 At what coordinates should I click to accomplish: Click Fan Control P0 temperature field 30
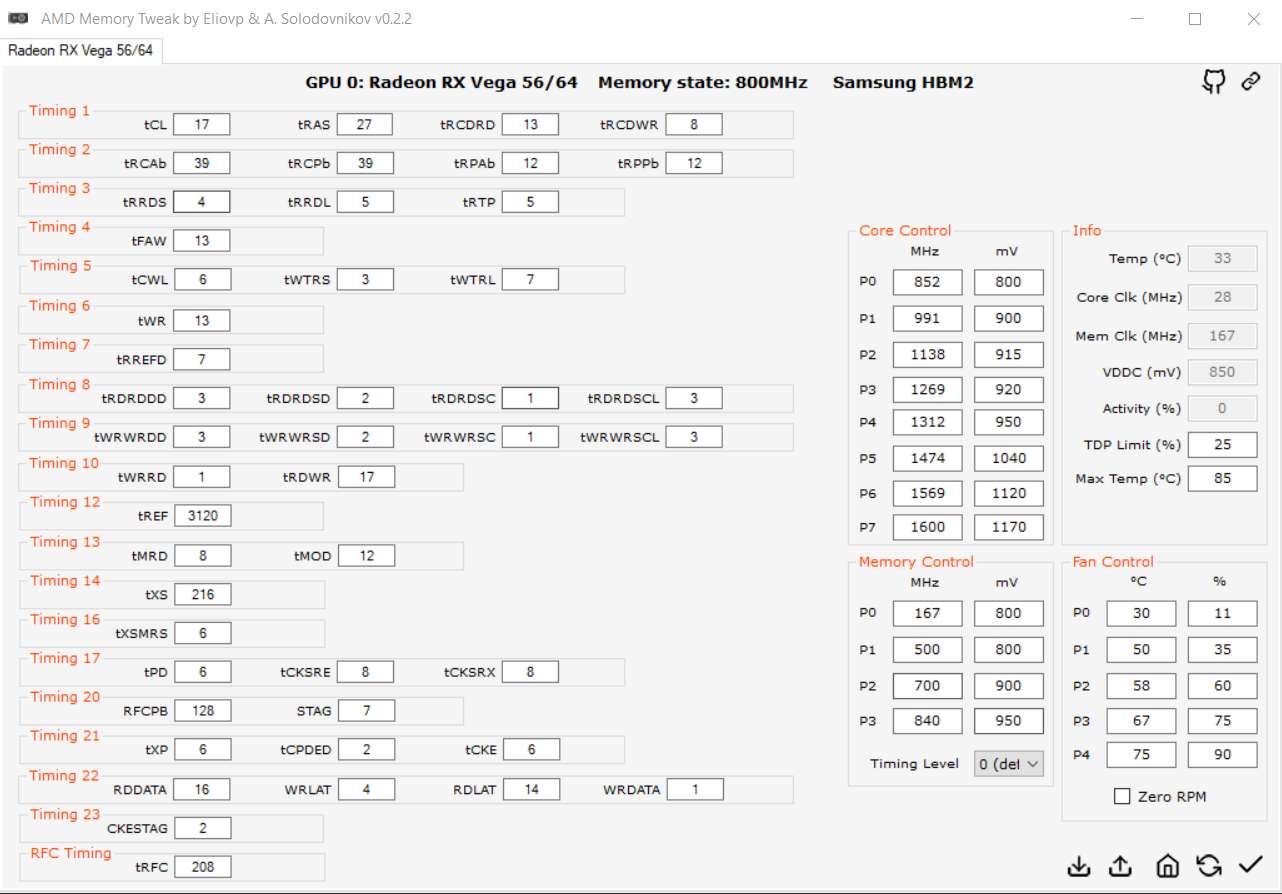click(1141, 614)
